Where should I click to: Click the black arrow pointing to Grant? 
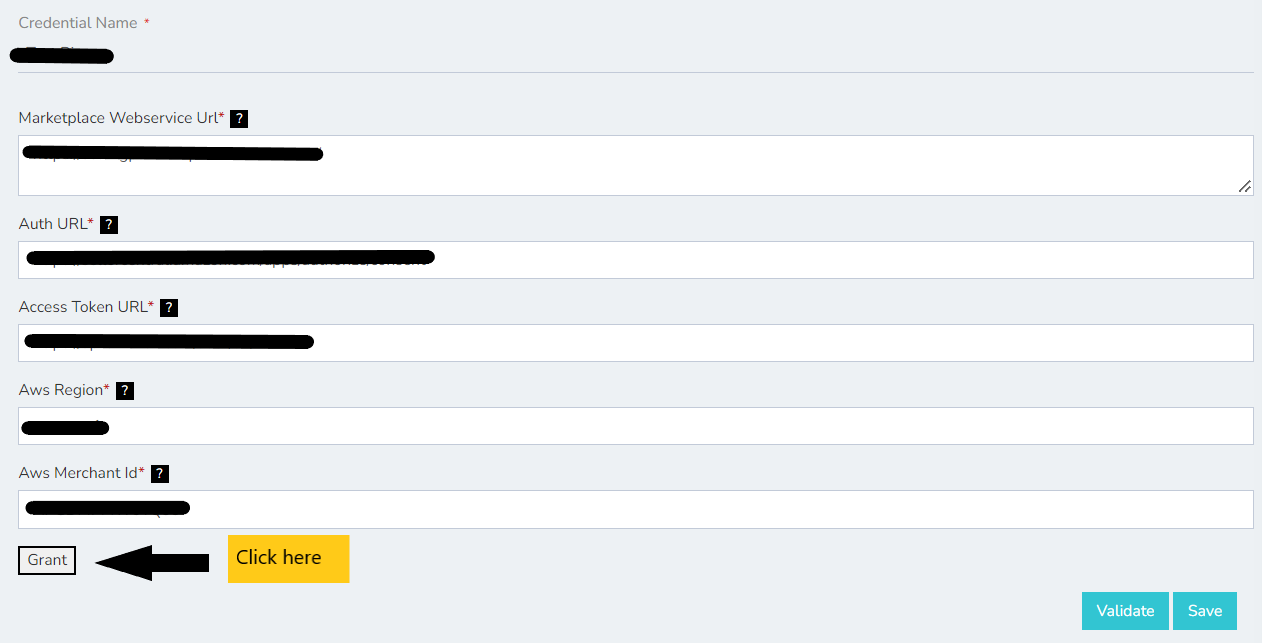point(152,562)
